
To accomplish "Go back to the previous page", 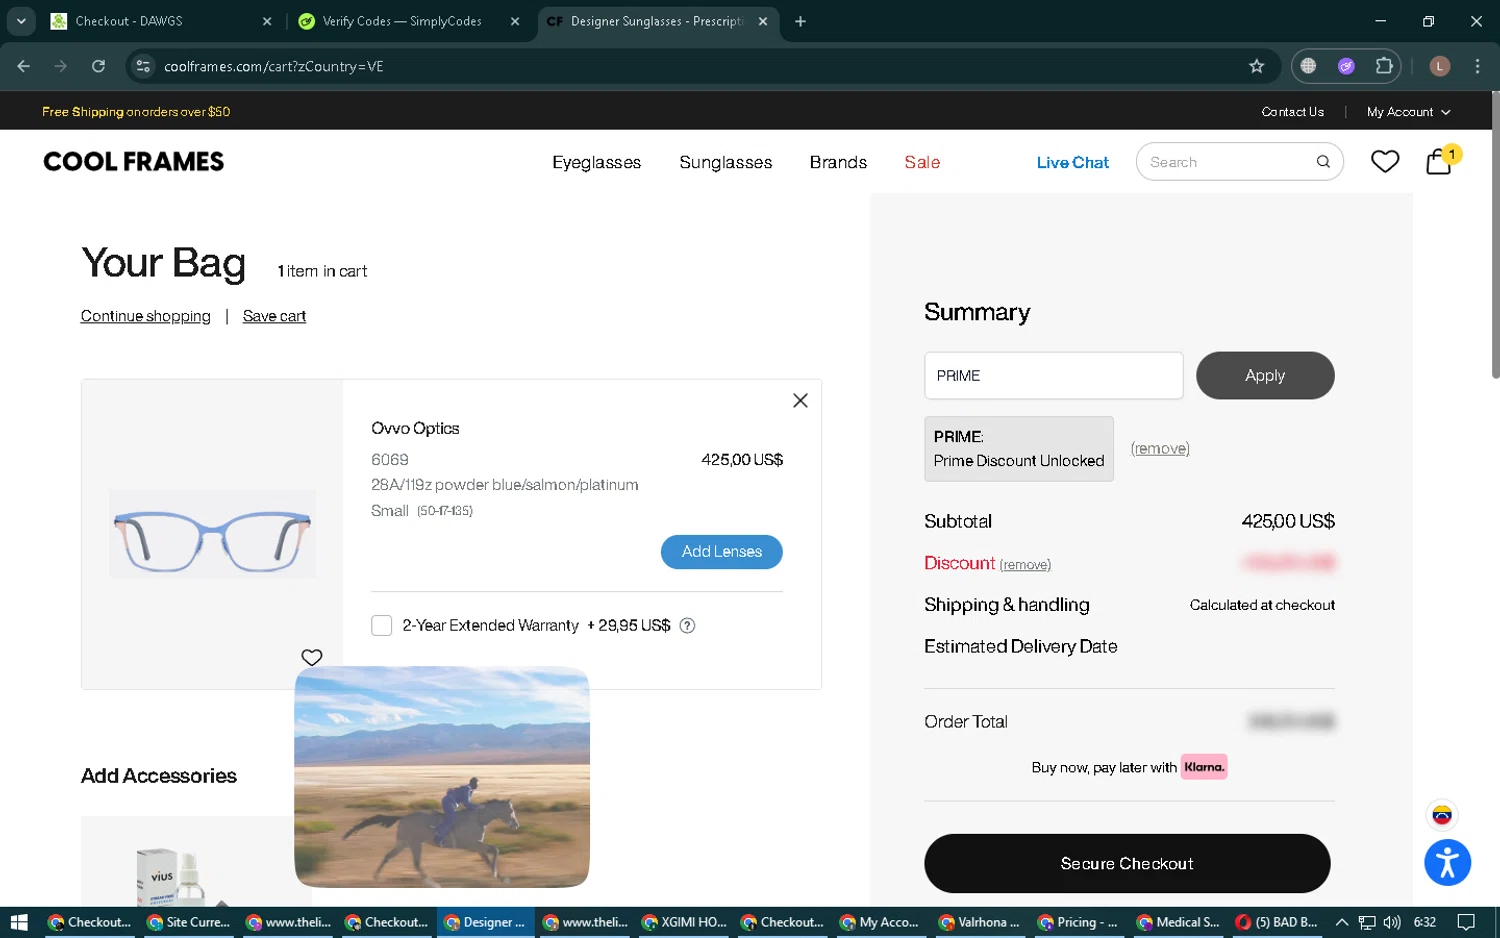I will coord(24,66).
